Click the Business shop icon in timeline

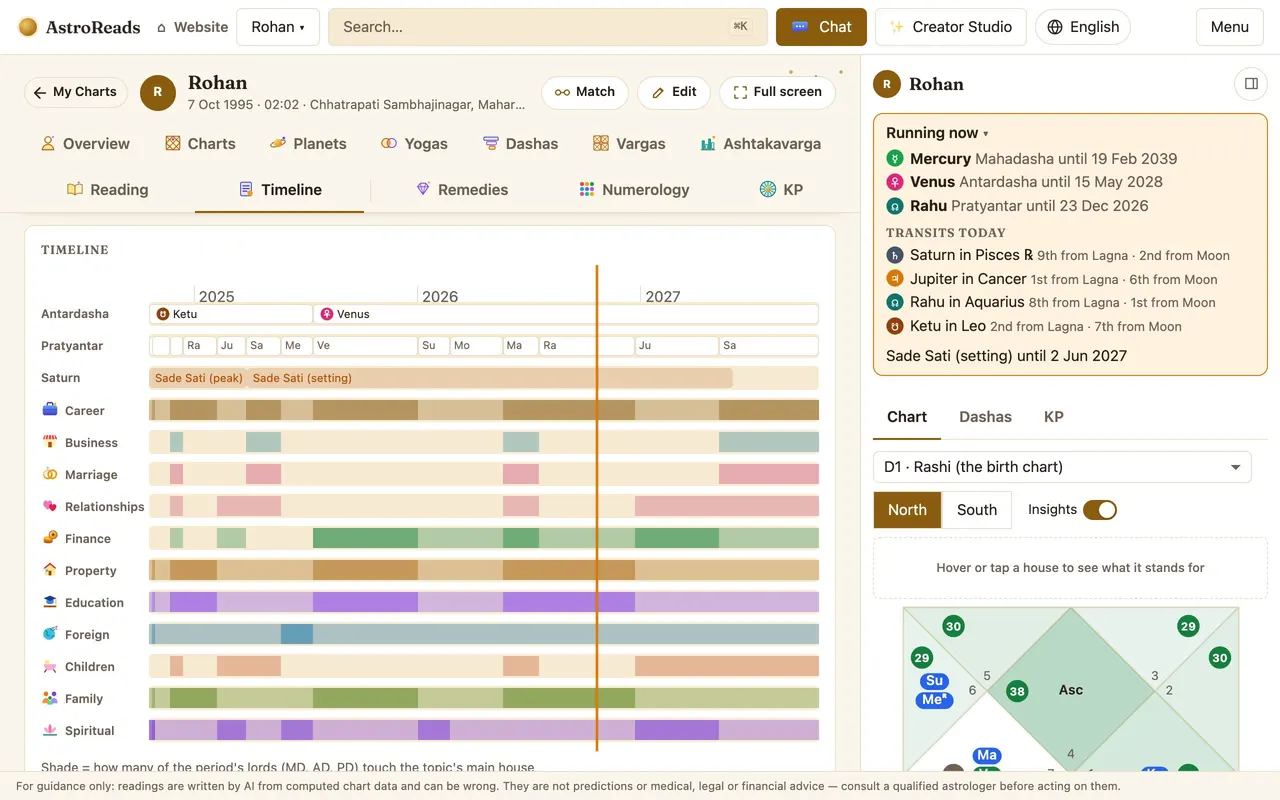[50, 441]
